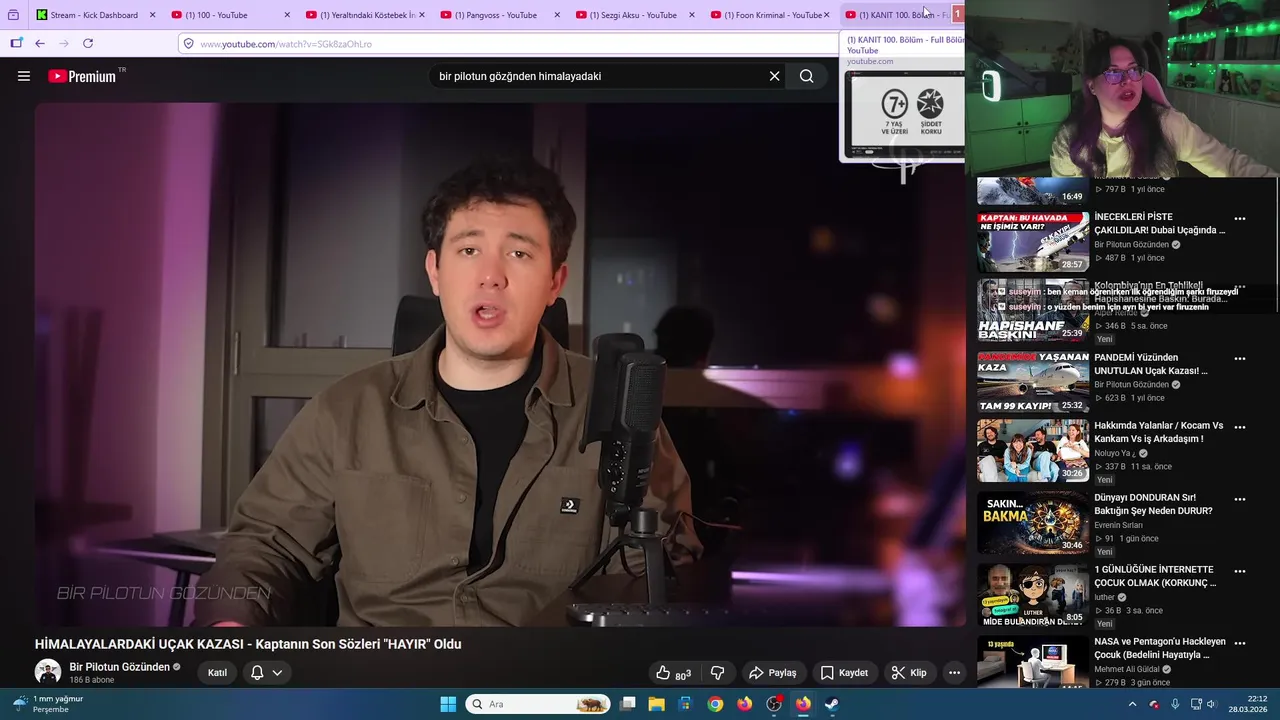Go forward with browser forward arrow
This screenshot has height=720, width=1280.
(x=64, y=43)
